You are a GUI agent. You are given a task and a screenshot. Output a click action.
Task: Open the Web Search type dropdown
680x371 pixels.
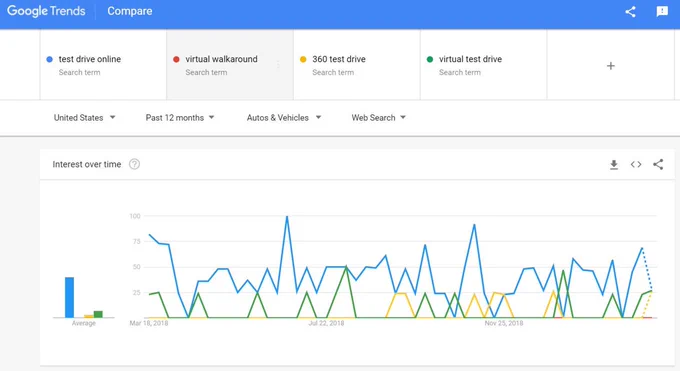coord(379,118)
